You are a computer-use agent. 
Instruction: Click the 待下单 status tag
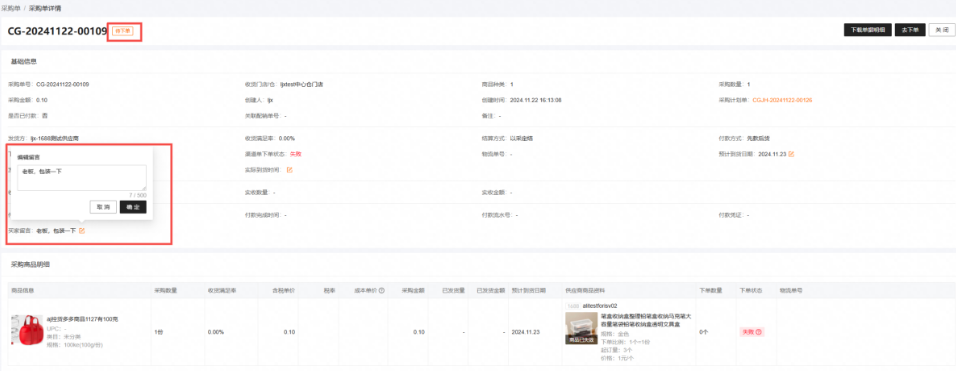pos(123,30)
